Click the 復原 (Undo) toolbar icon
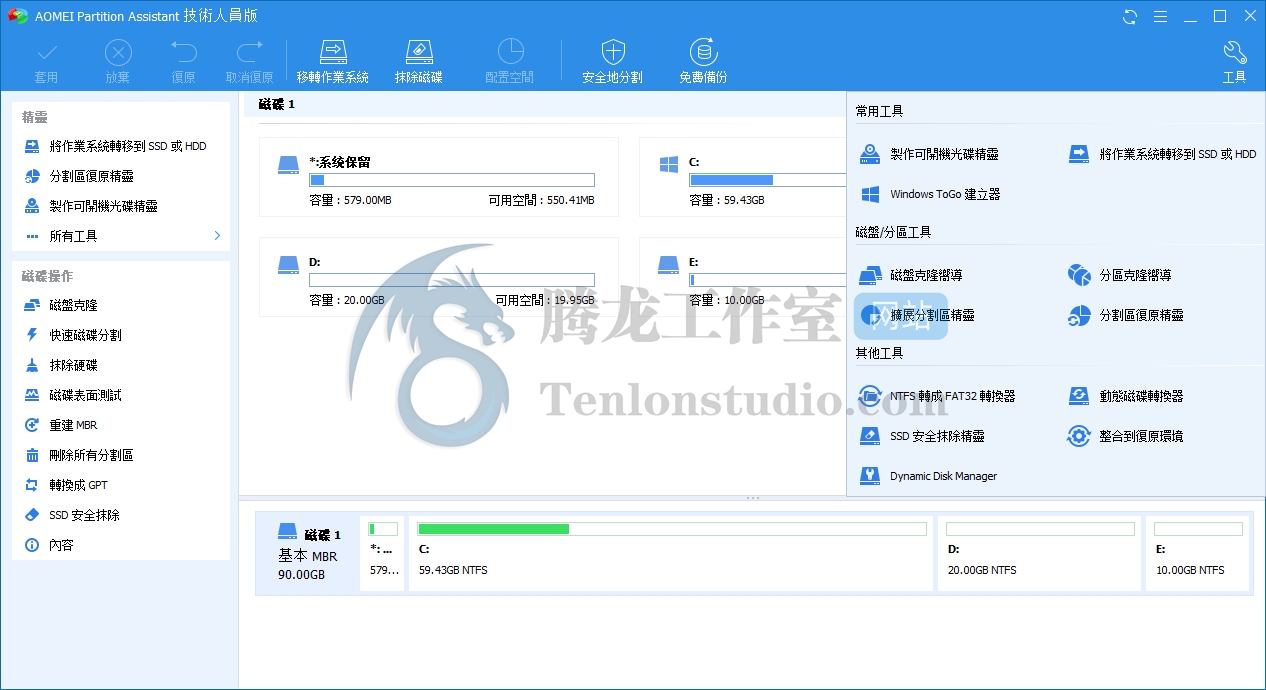 pyautogui.click(x=183, y=61)
